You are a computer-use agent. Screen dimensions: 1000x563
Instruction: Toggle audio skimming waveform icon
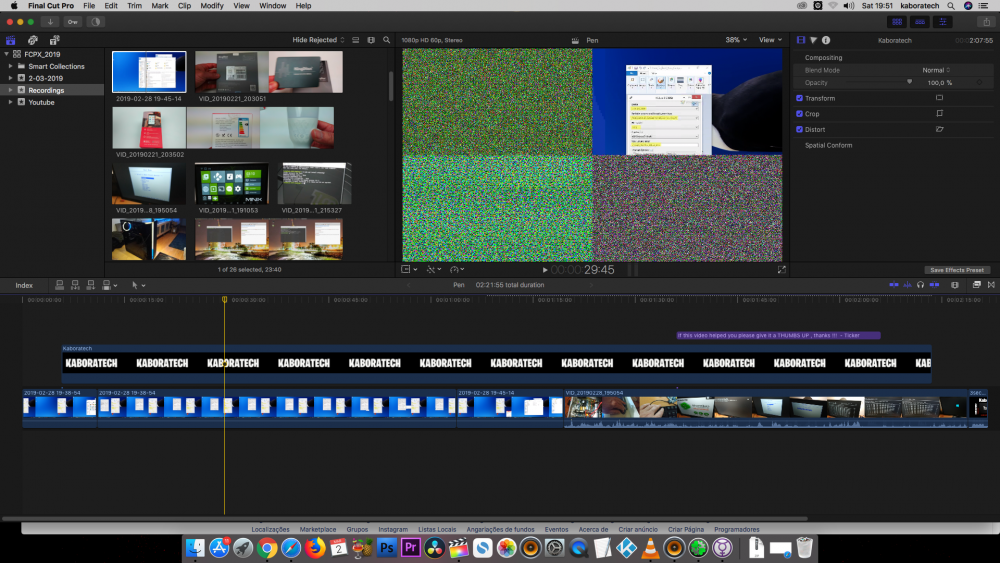point(908,285)
